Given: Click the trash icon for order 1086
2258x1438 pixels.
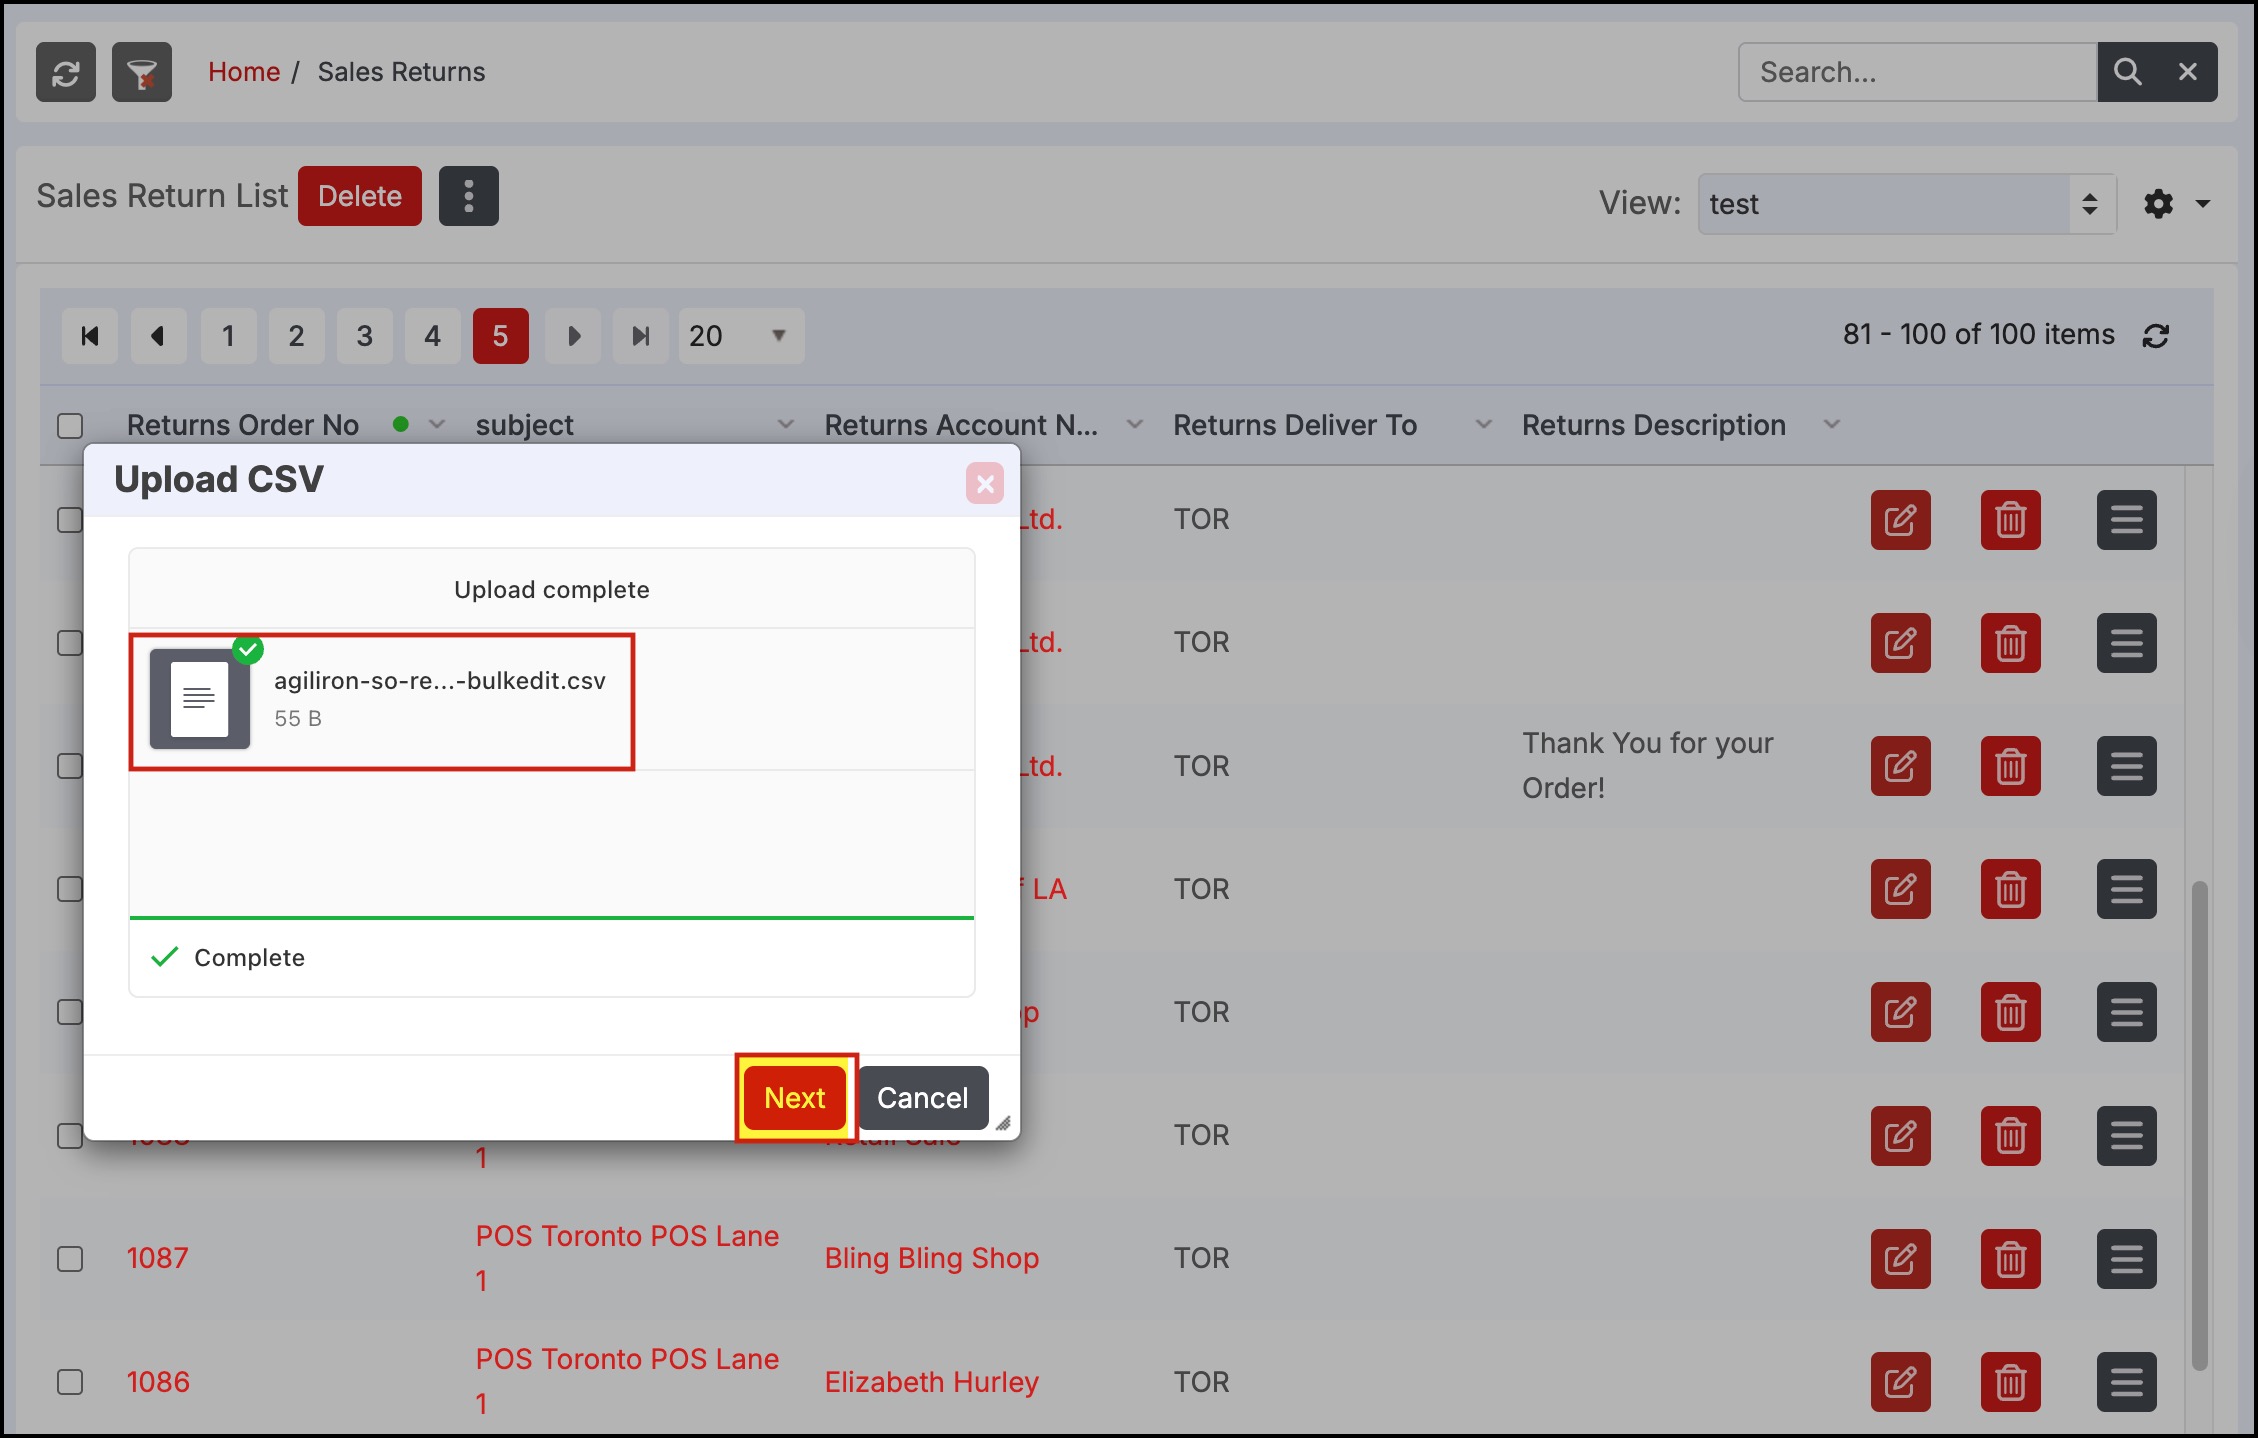Looking at the screenshot, I should (2010, 1382).
